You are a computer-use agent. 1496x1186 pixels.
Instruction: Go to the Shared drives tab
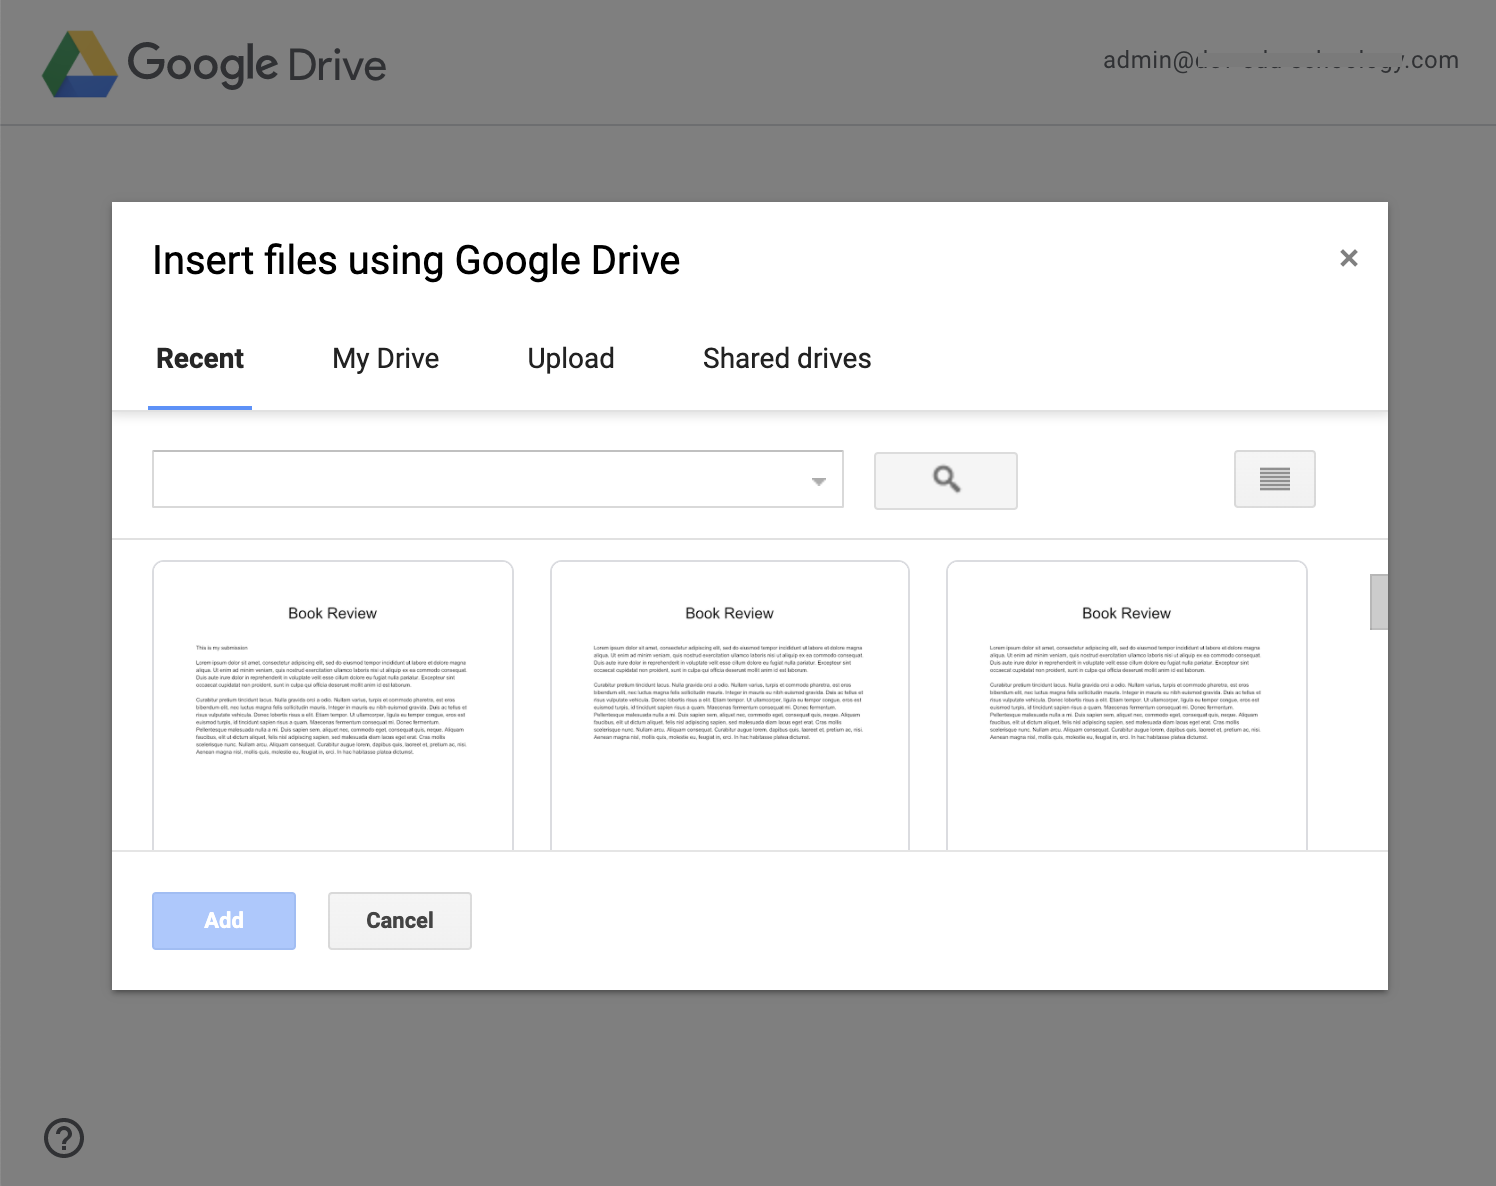click(787, 359)
